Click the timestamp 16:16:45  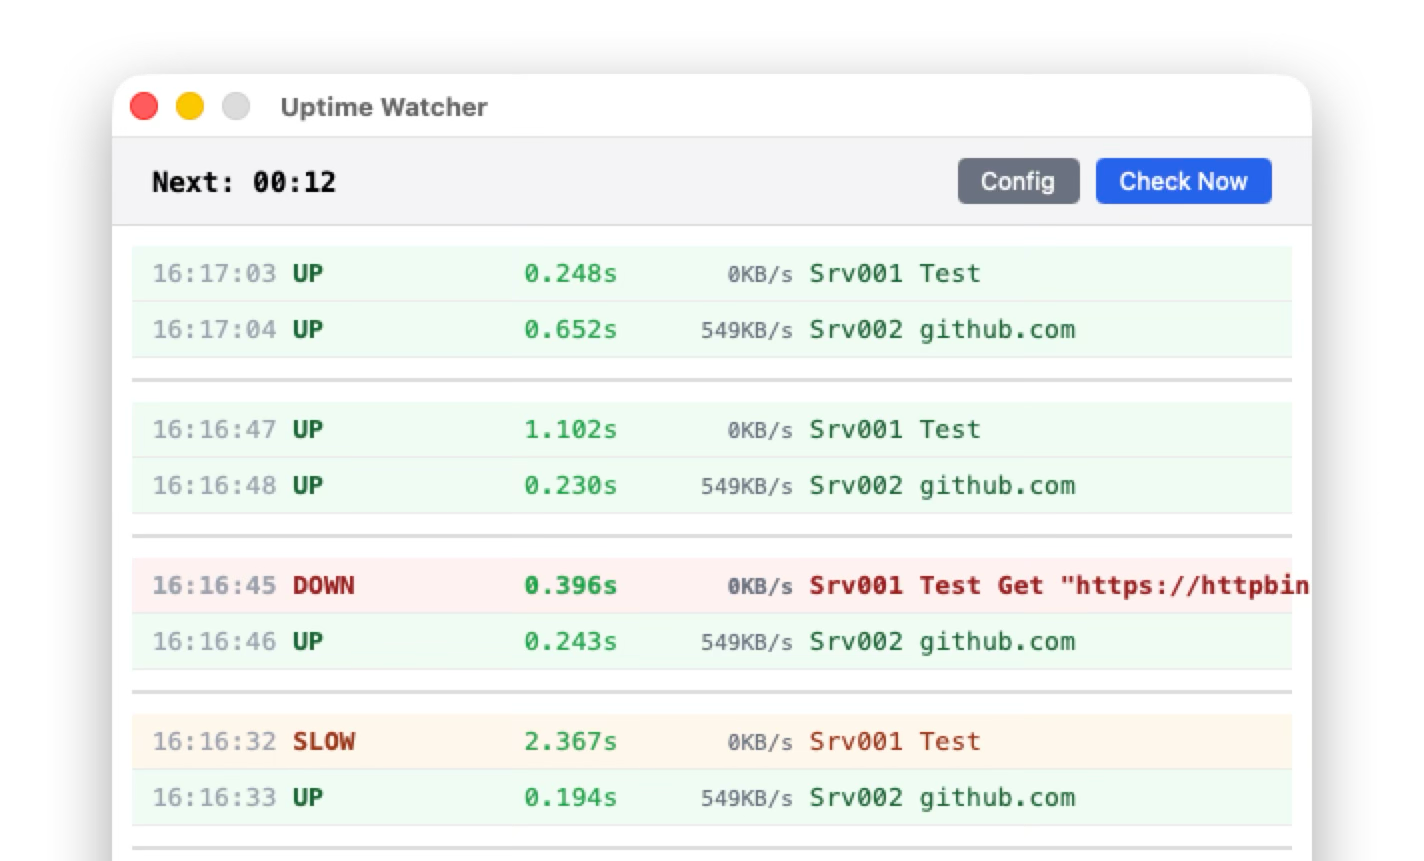click(x=213, y=585)
